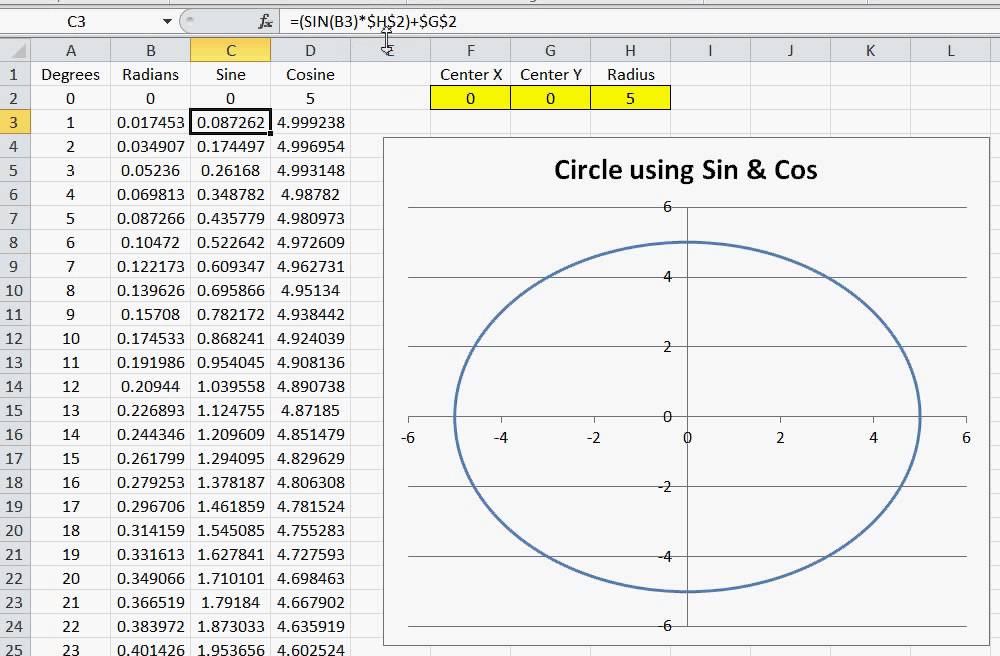Open the Name Box dropdown arrow
Viewport: 1000px width, 656px height.
[x=167, y=22]
